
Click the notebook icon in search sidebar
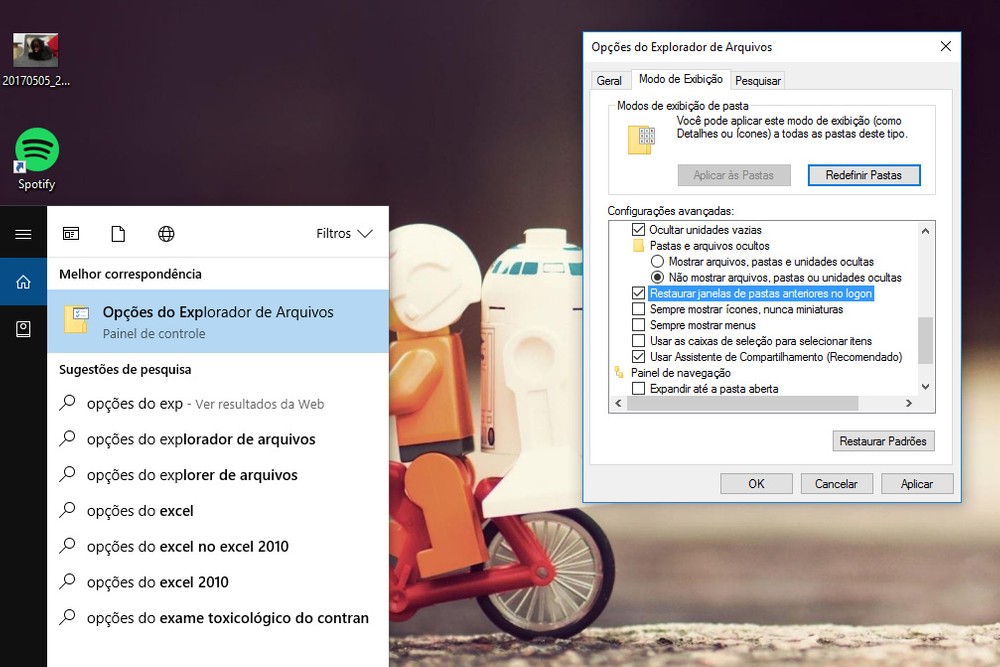(23, 329)
